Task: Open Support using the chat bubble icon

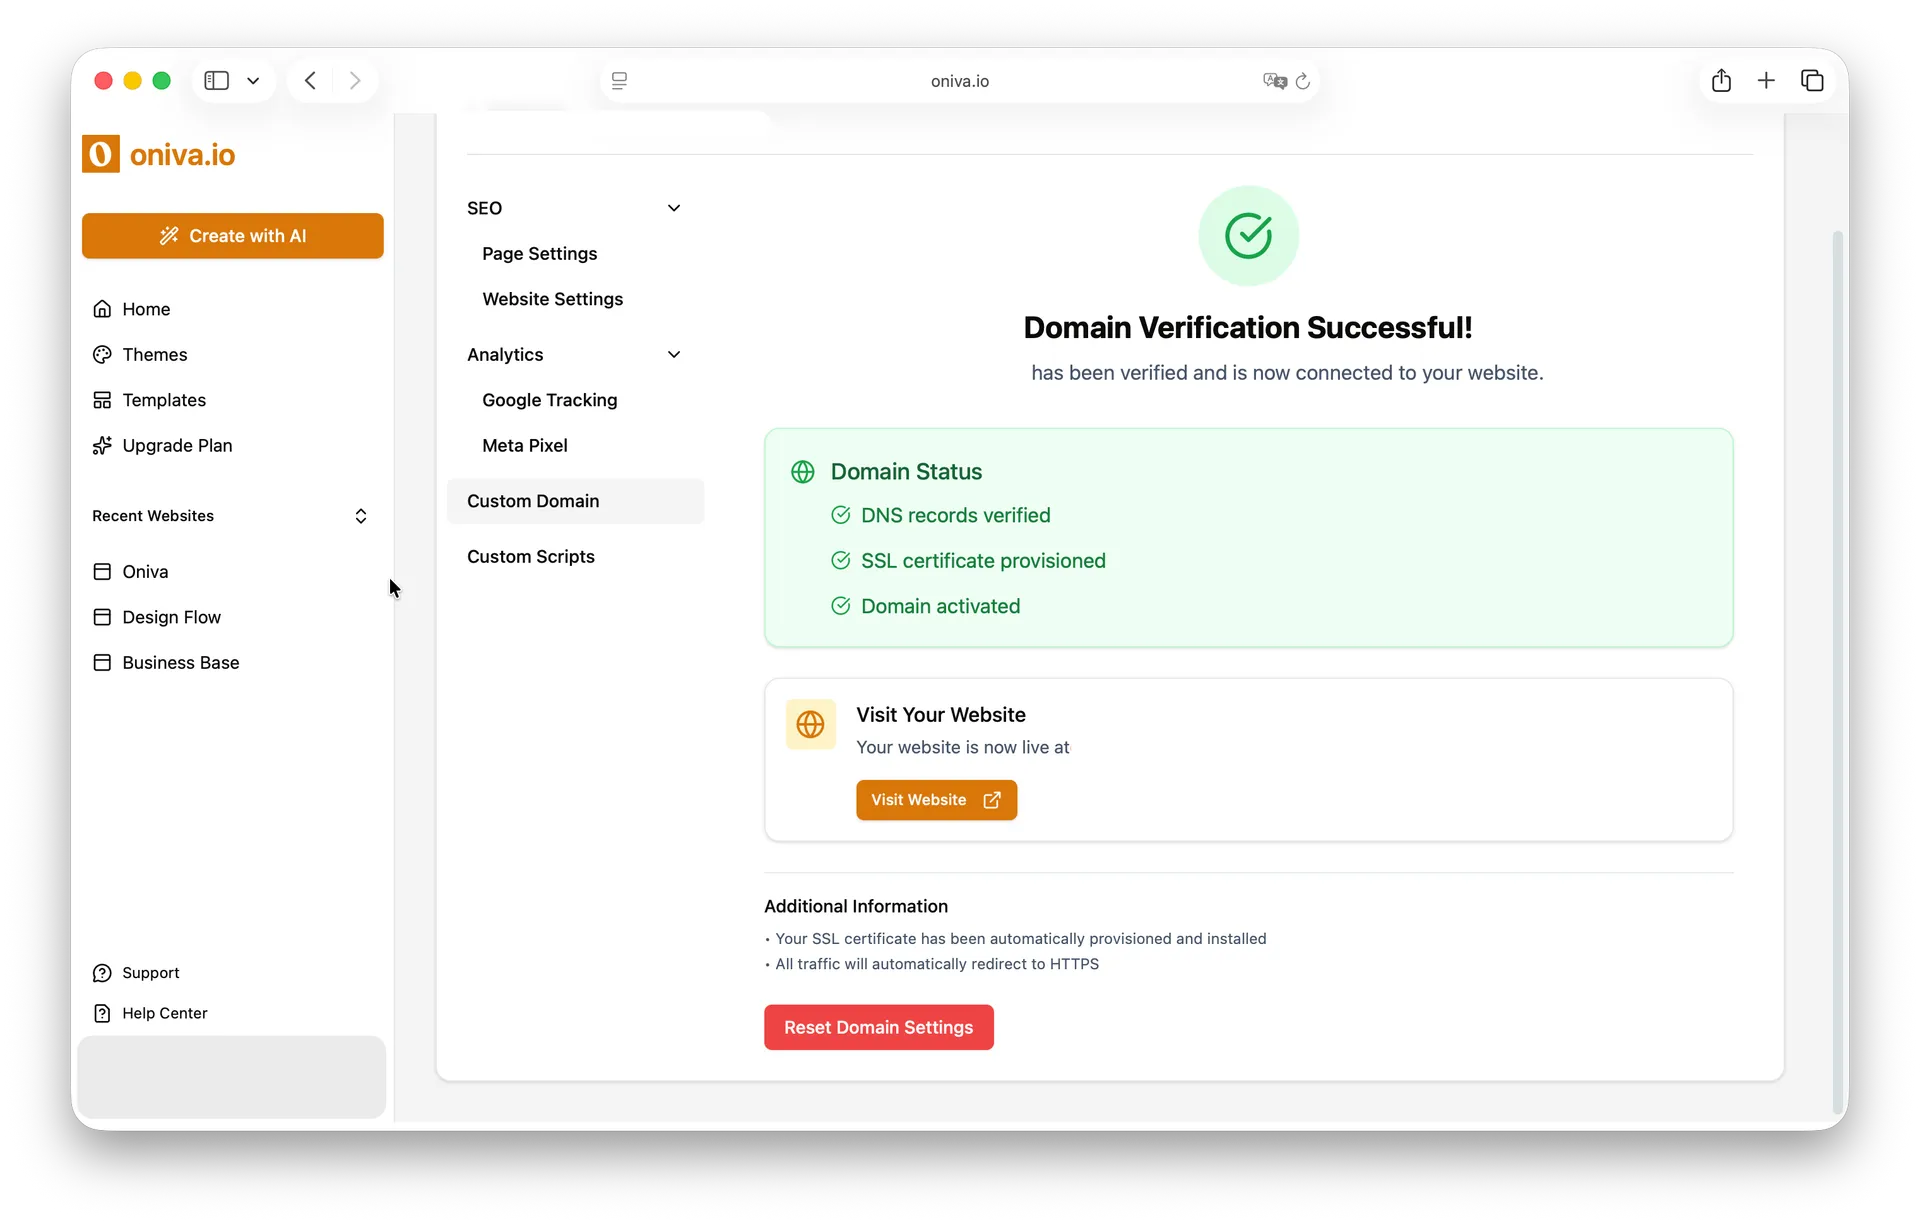Action: point(103,972)
